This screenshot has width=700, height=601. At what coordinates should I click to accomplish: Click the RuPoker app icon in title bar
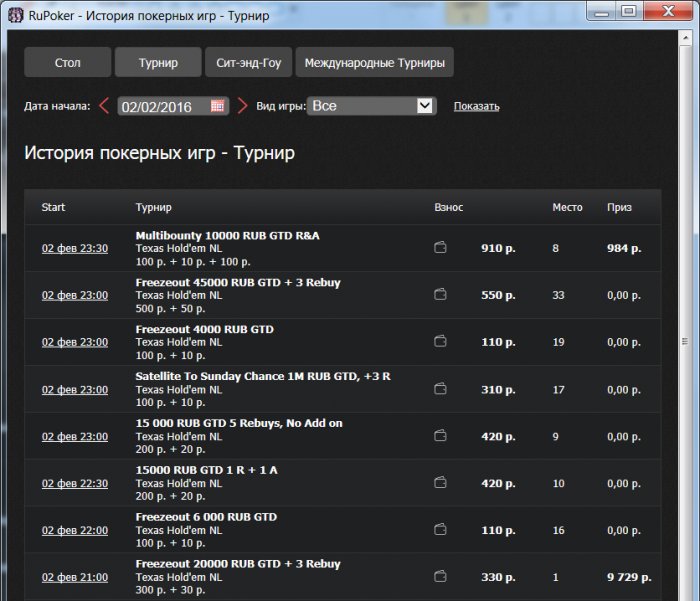tap(15, 15)
